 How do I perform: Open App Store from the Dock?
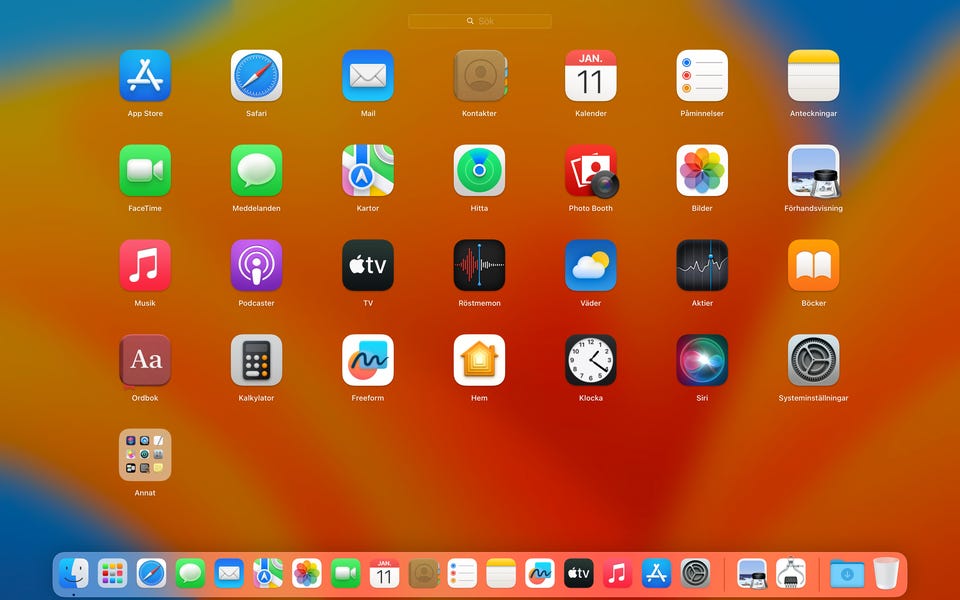pyautogui.click(x=657, y=574)
